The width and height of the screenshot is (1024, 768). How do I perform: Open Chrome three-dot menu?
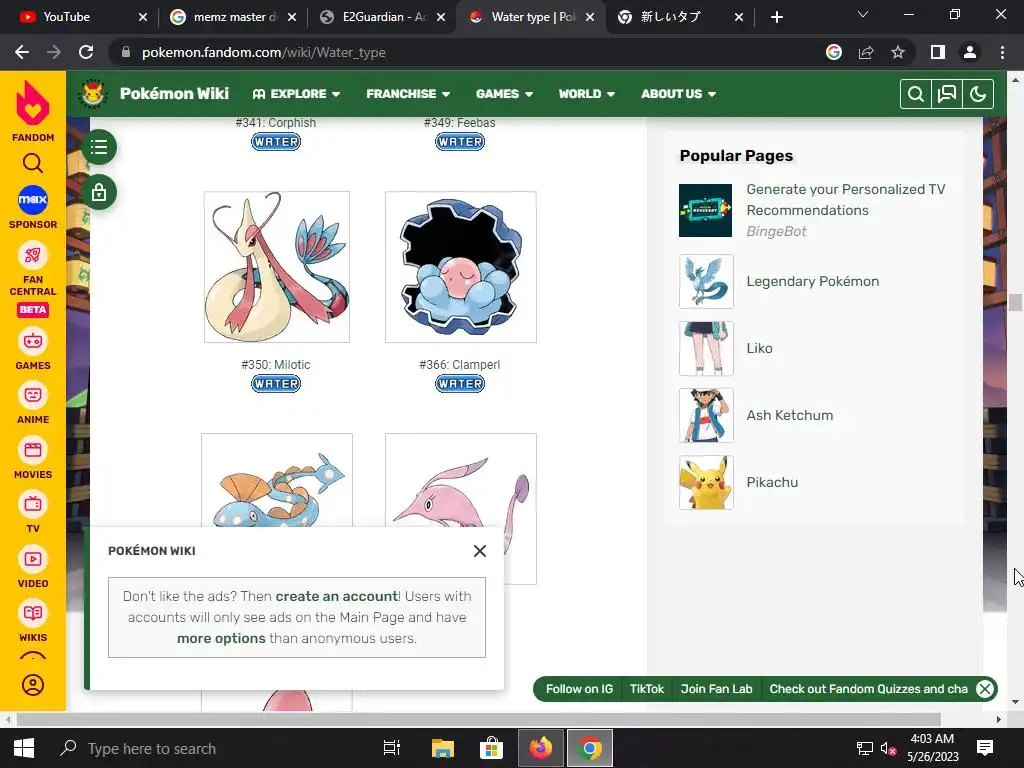[1002, 52]
